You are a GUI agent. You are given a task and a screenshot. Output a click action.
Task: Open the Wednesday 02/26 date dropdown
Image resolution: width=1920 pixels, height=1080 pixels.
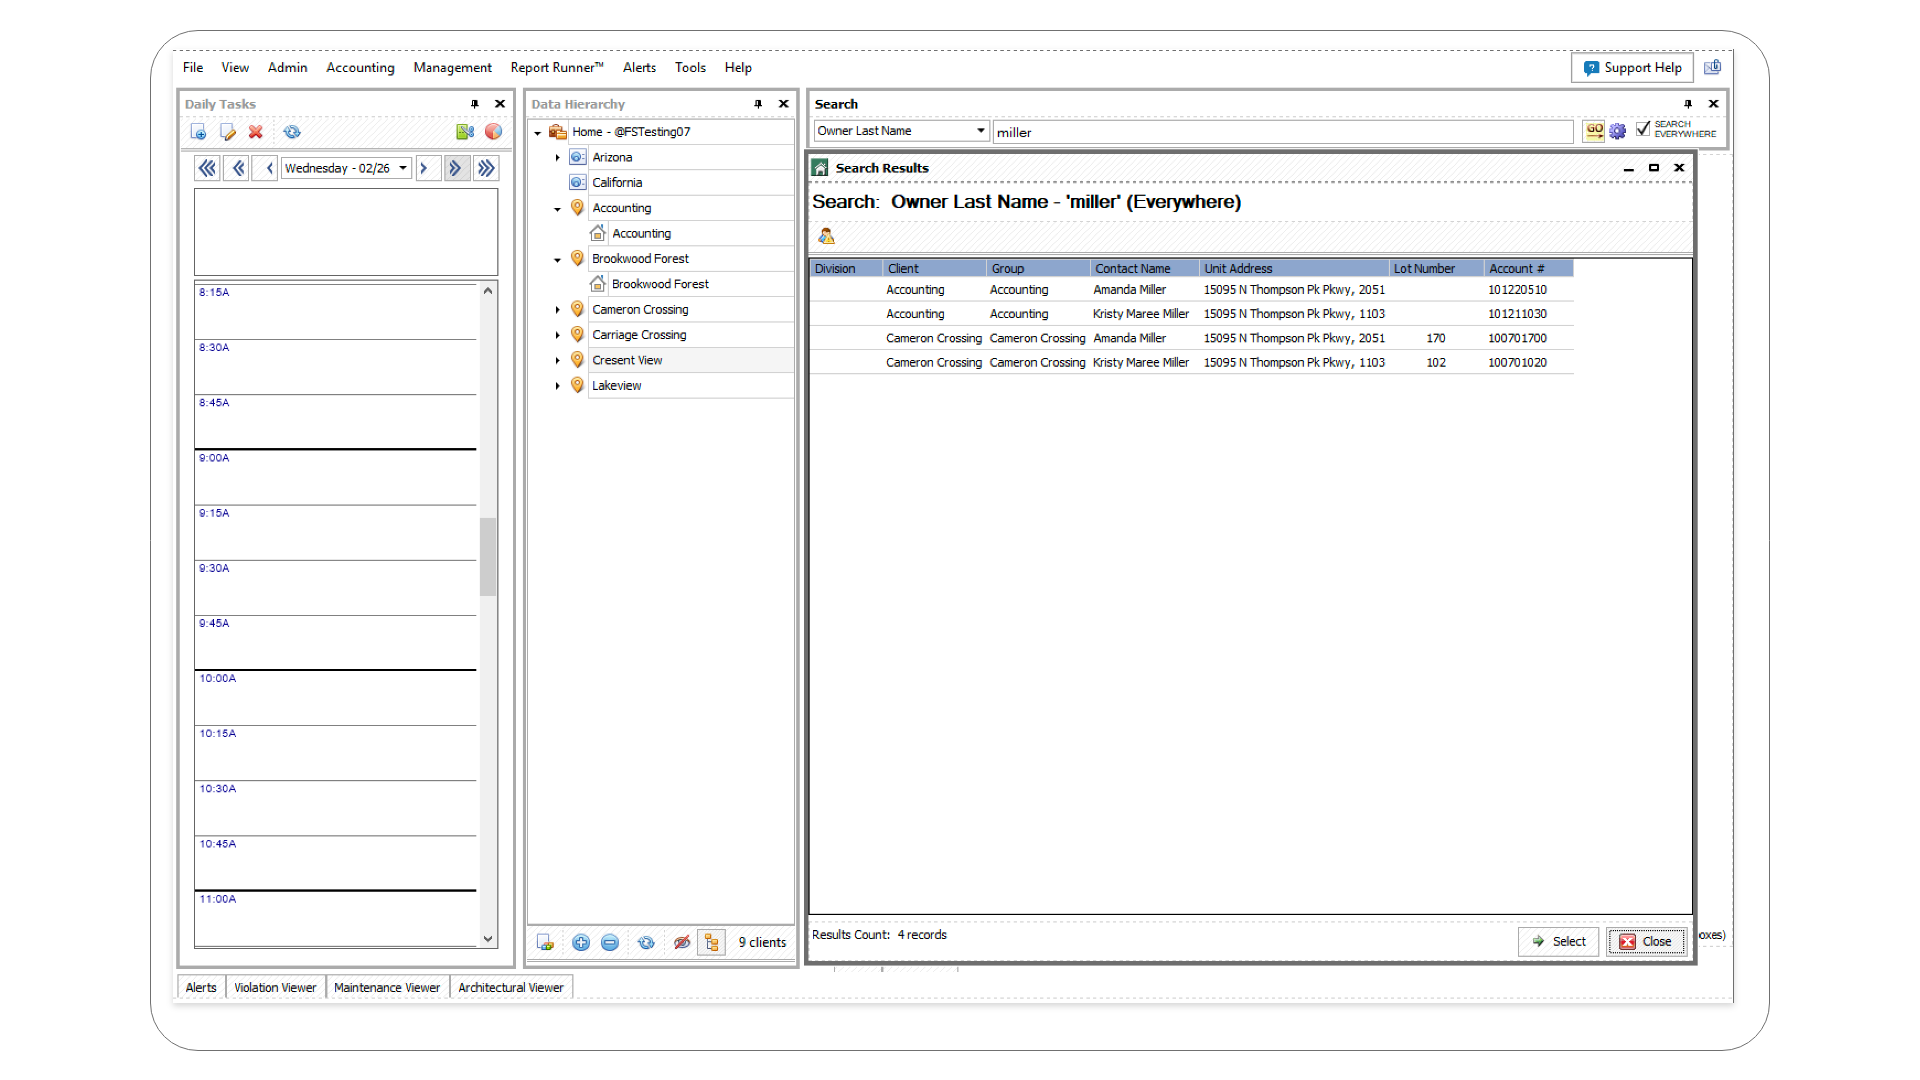click(403, 168)
